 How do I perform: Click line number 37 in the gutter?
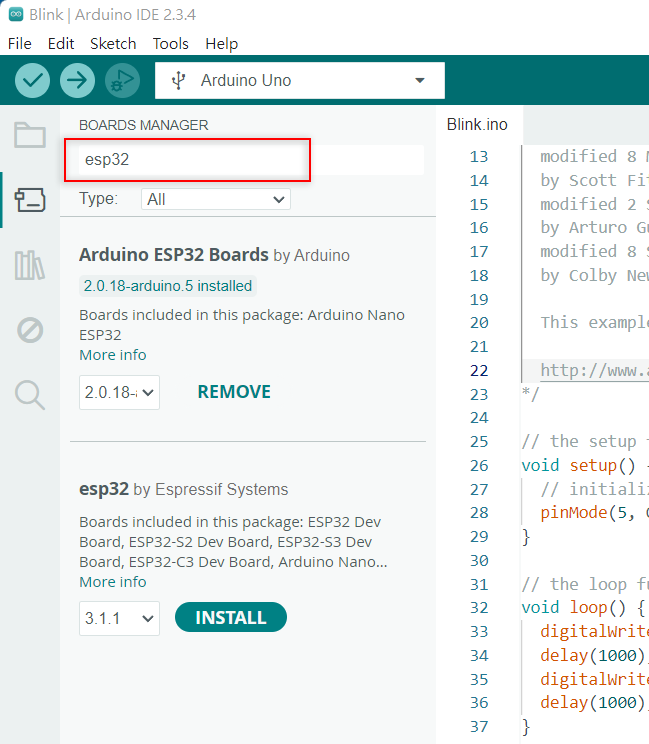(x=479, y=726)
